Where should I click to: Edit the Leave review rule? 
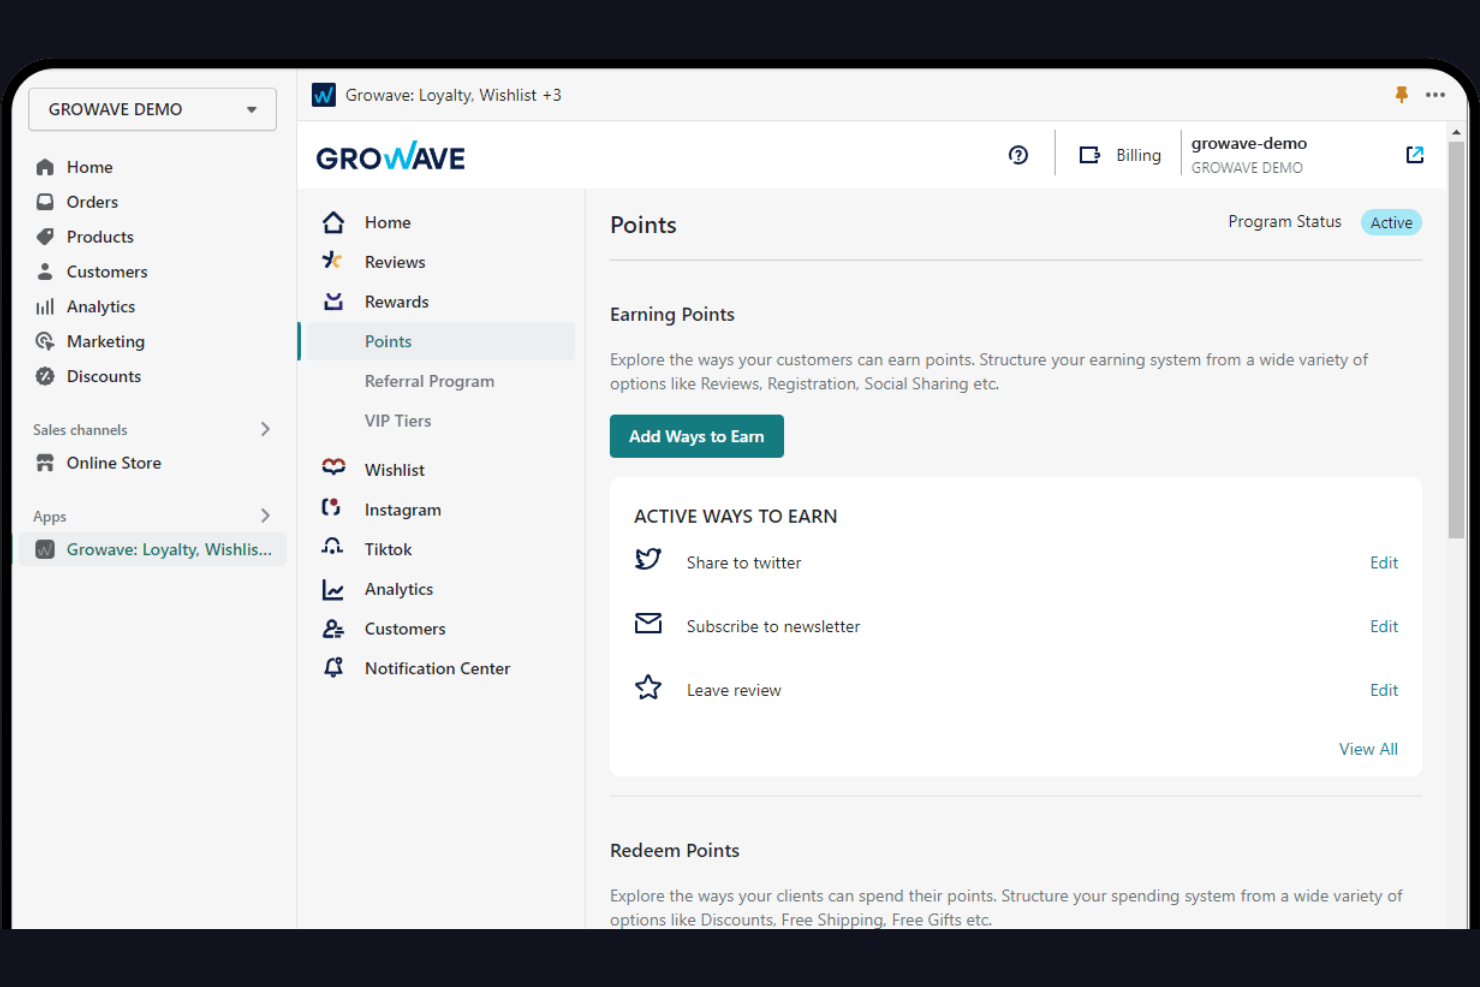(1384, 690)
